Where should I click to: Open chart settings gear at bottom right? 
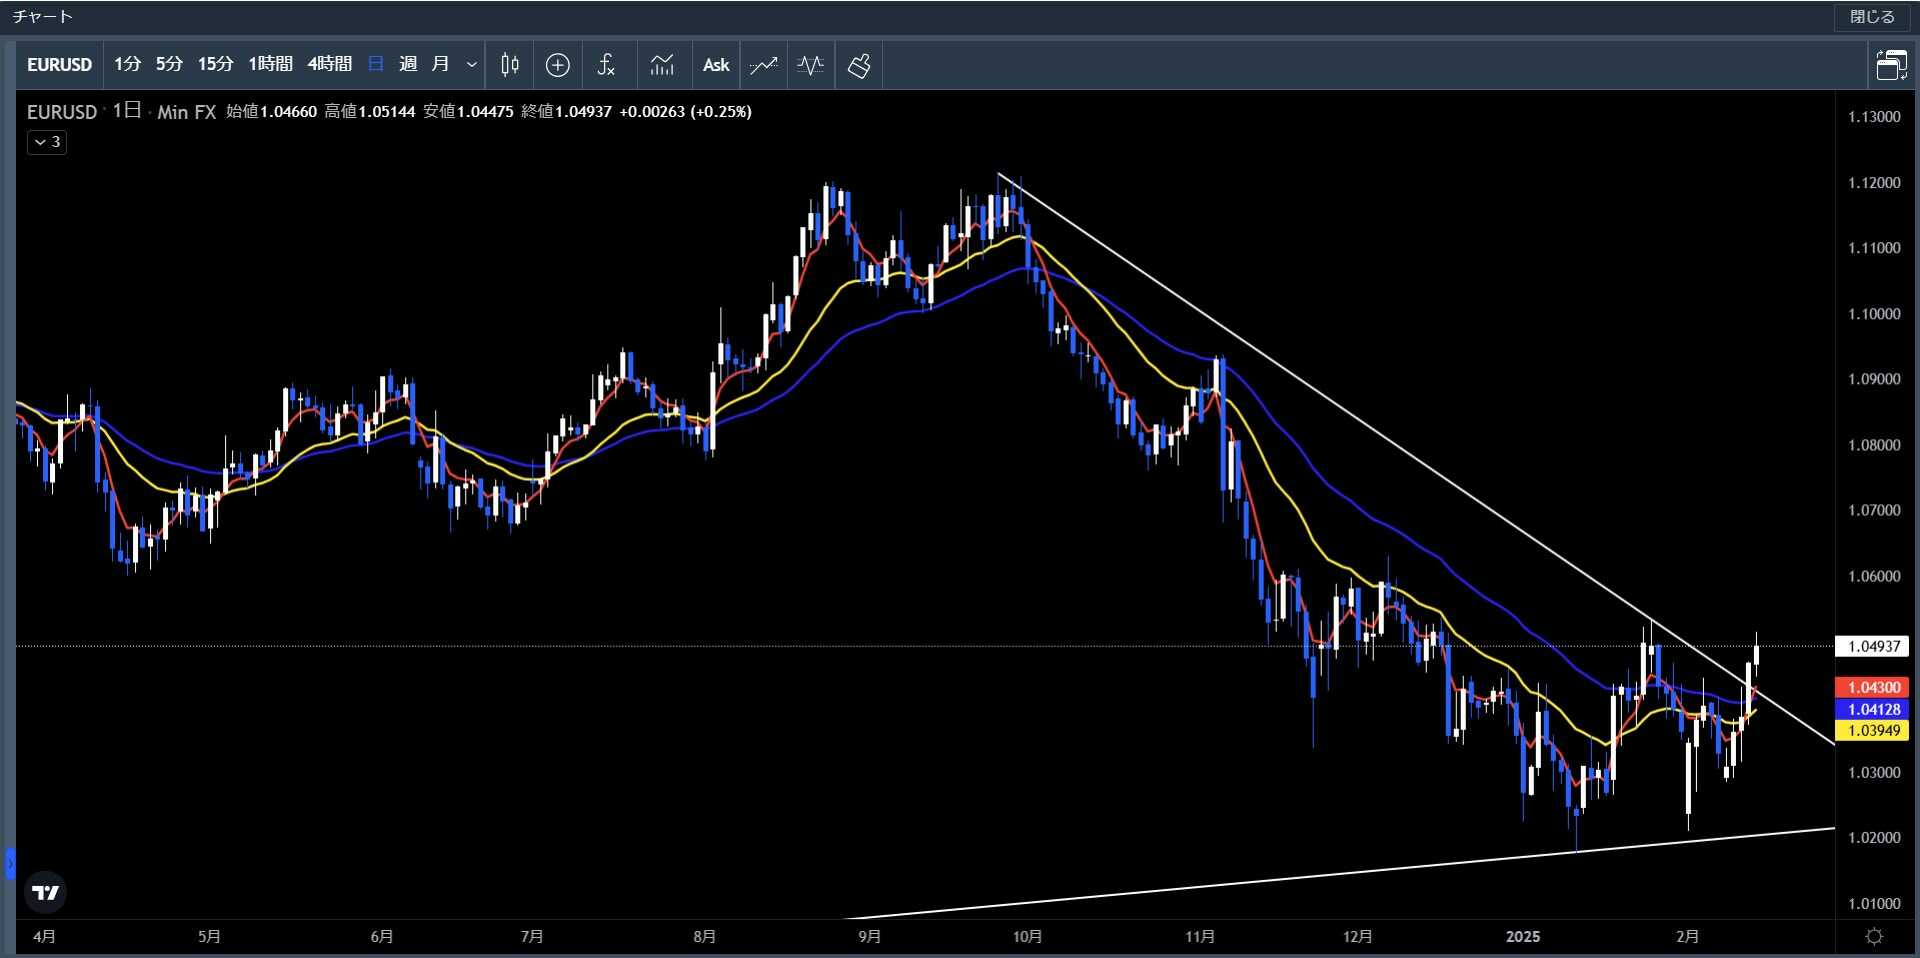[x=1875, y=937]
